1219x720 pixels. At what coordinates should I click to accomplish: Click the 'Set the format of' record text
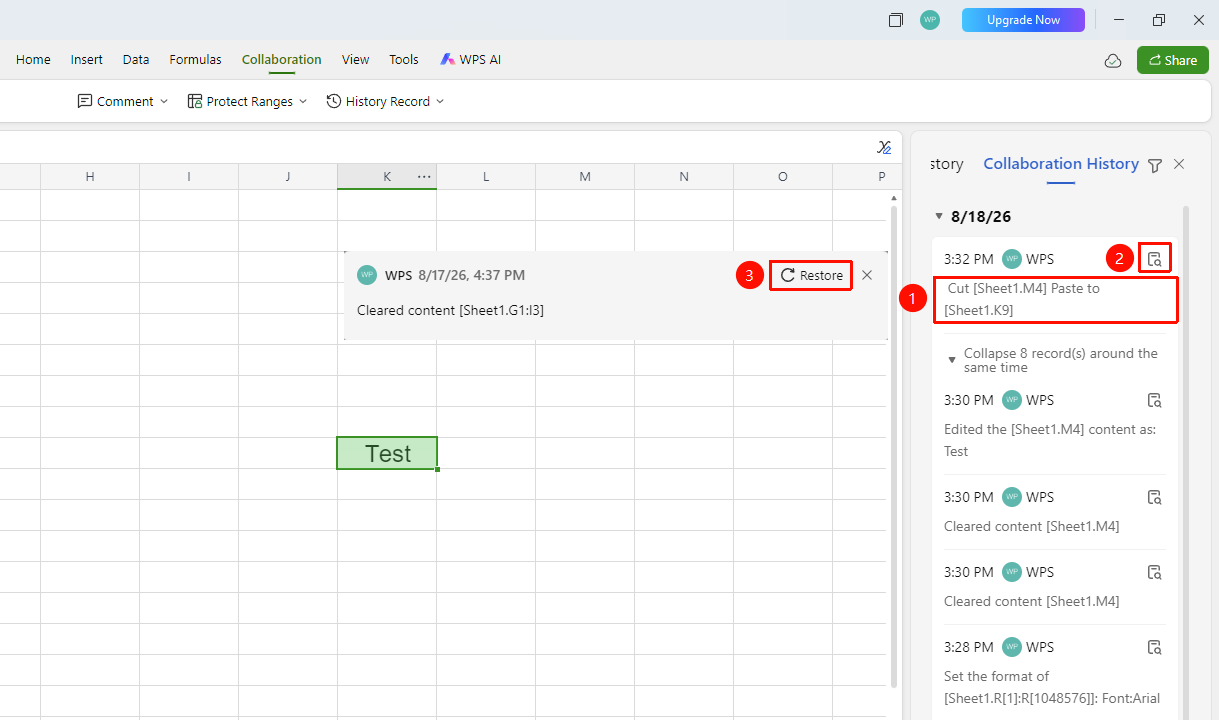[1052, 687]
